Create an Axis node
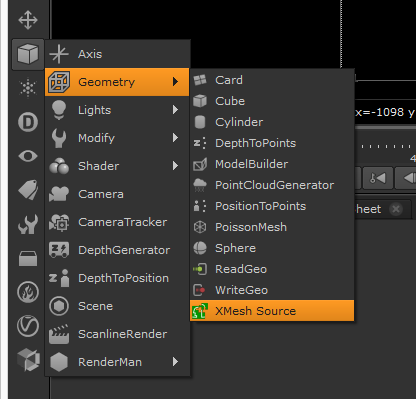 point(117,54)
